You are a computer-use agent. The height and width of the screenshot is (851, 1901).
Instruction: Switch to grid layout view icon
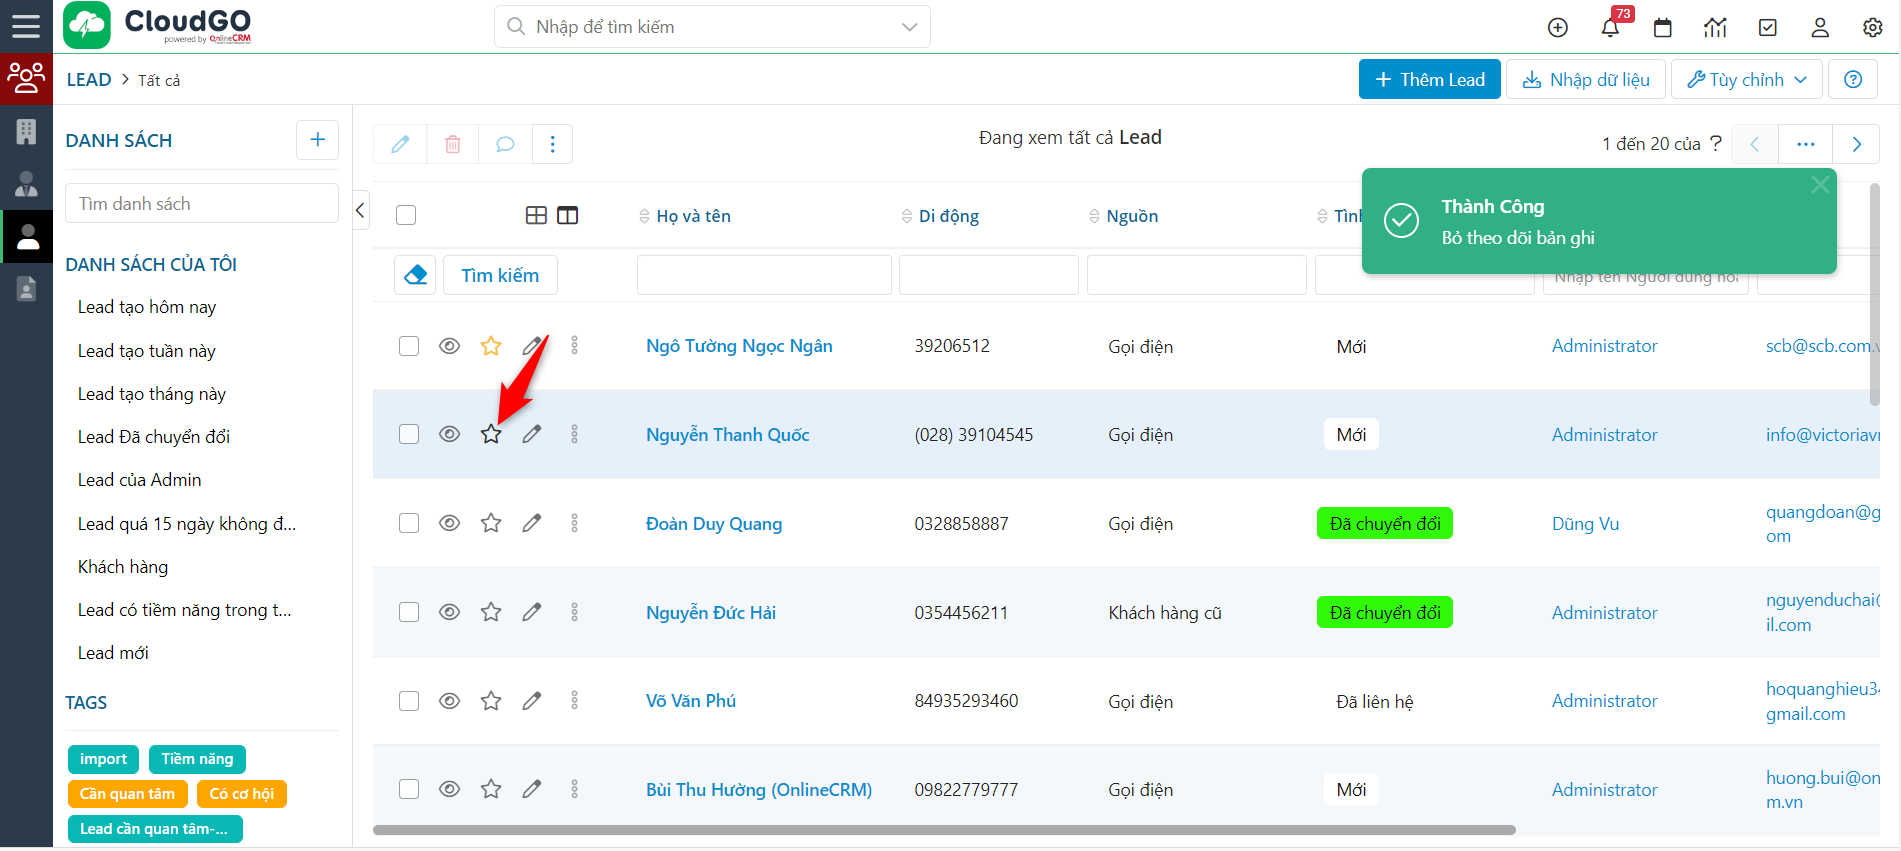point(536,215)
